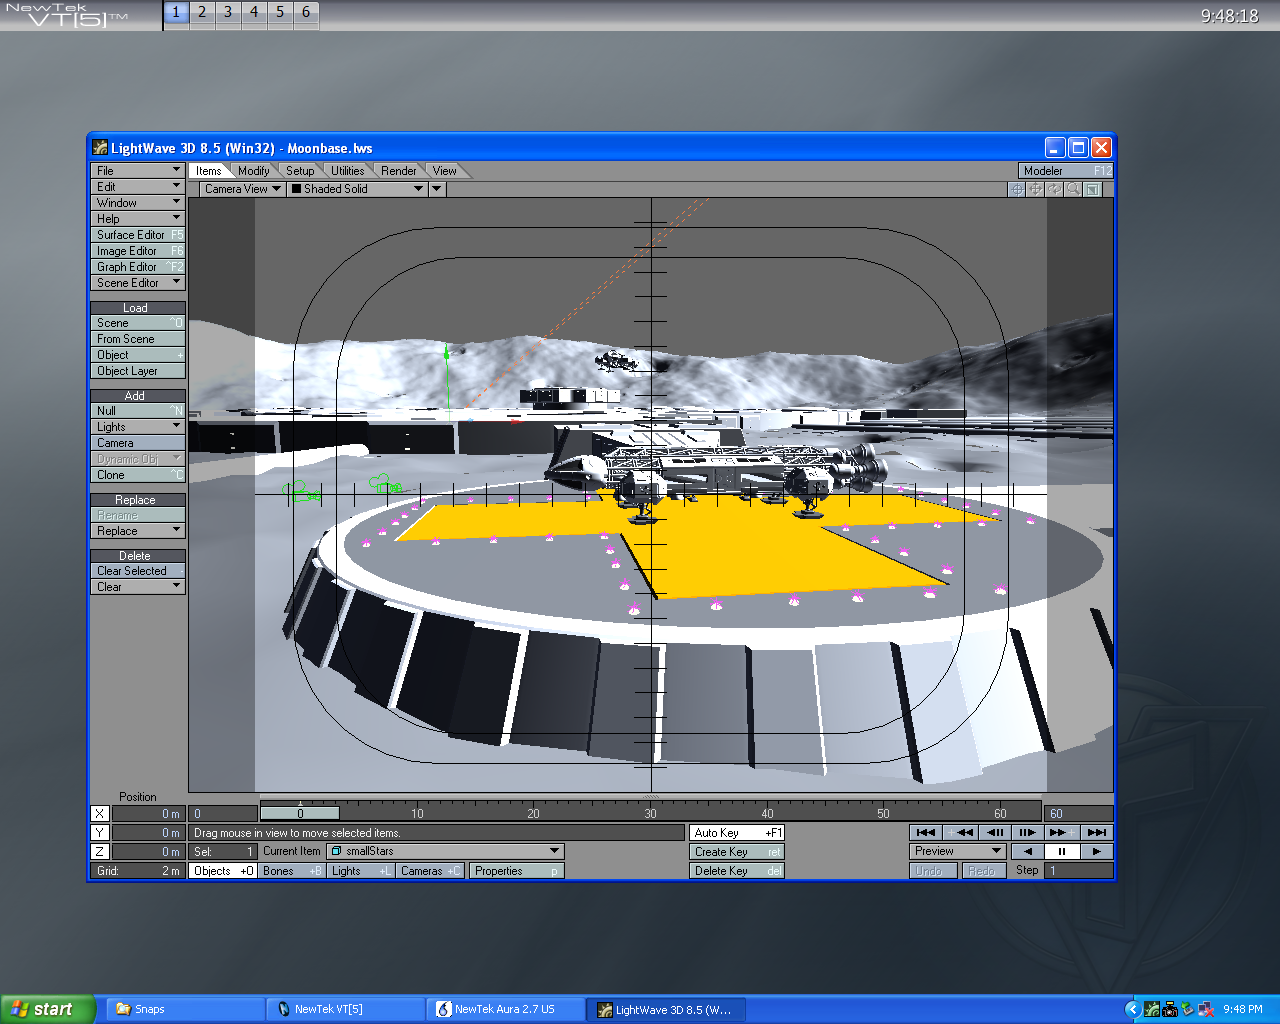Click the NewTek VT[5] logo

coord(66,14)
